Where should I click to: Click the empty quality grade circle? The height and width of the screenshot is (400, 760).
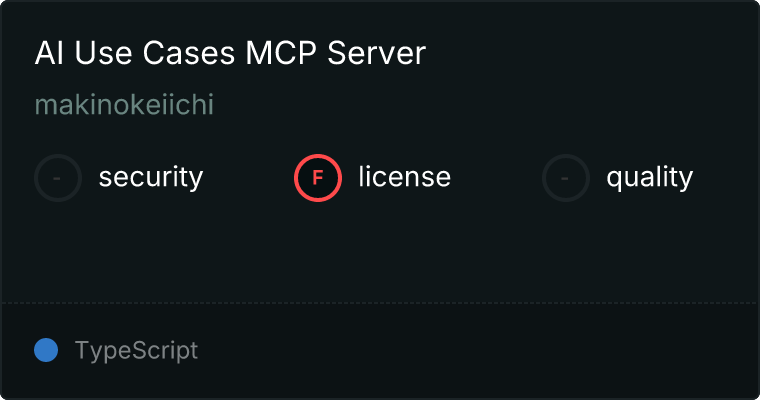point(566,178)
